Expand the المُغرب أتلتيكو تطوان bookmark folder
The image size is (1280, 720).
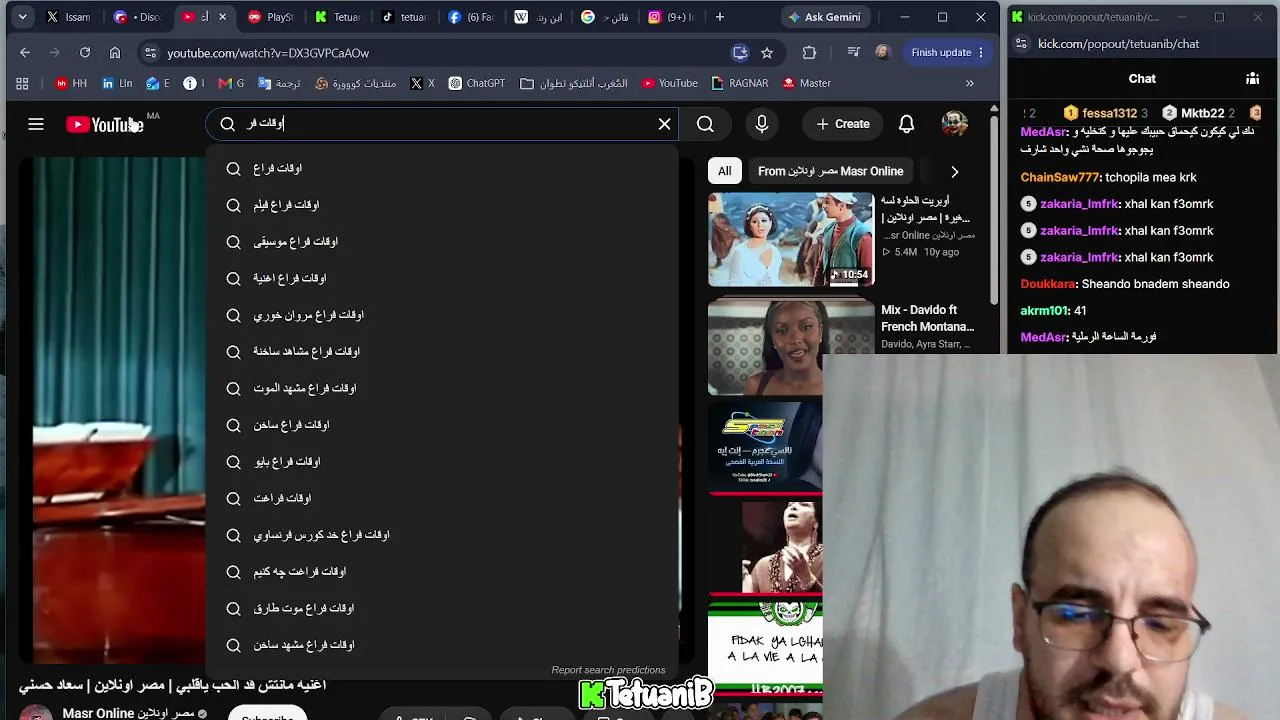[x=574, y=83]
